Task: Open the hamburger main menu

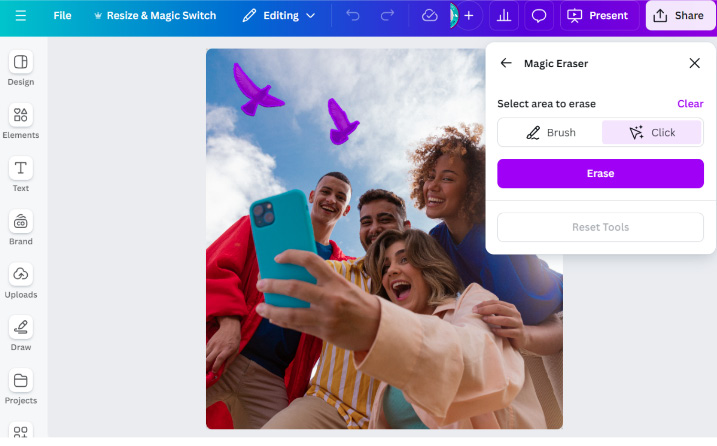Action: [x=21, y=16]
